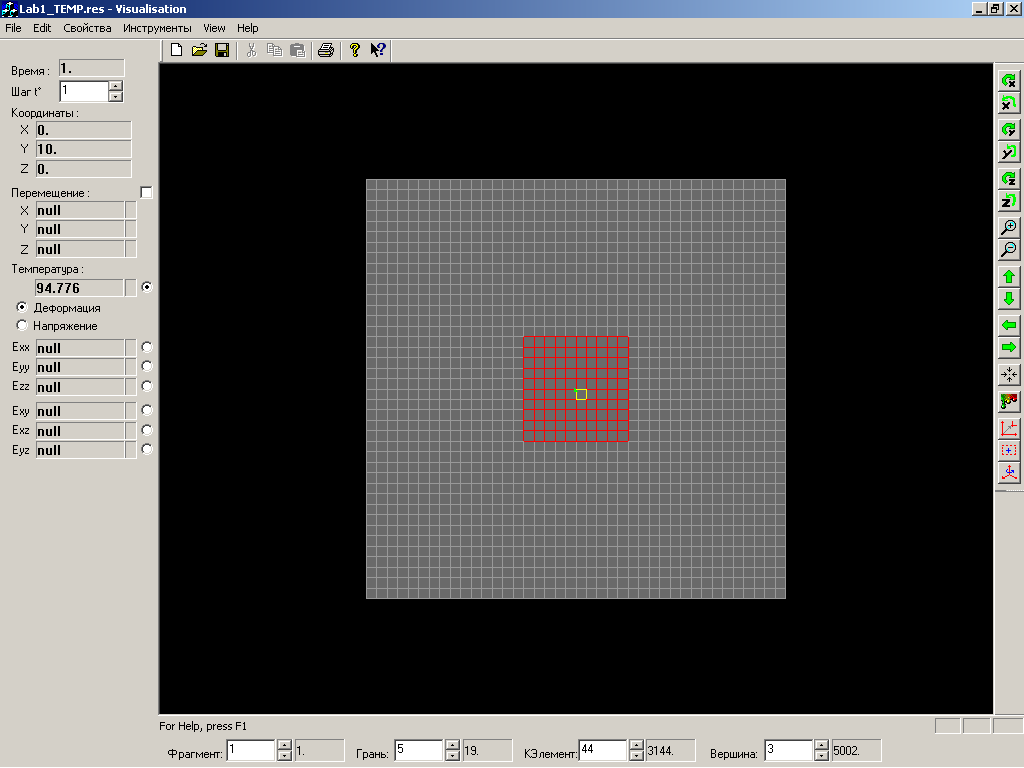Open a file with the folder icon
This screenshot has width=1024, height=768.
coord(199,50)
